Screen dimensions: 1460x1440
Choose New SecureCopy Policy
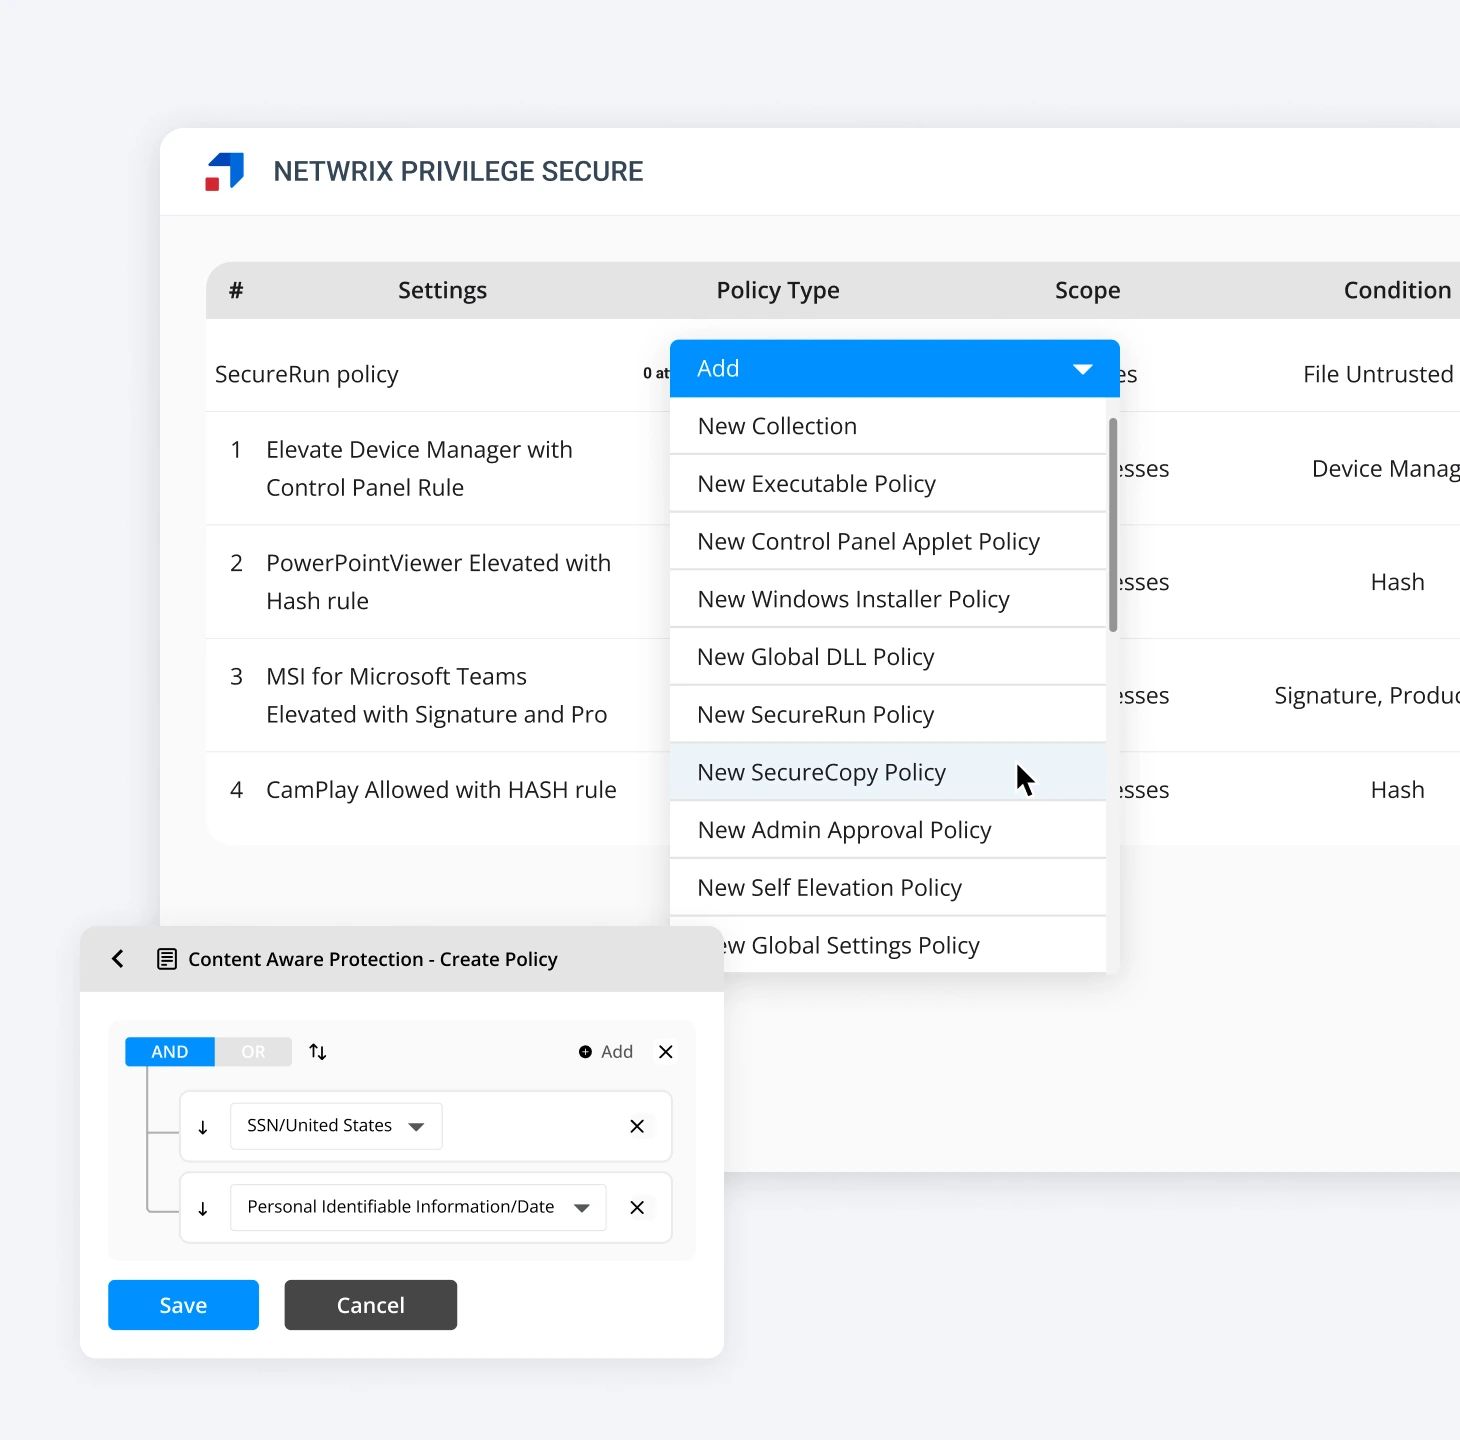tap(888, 772)
